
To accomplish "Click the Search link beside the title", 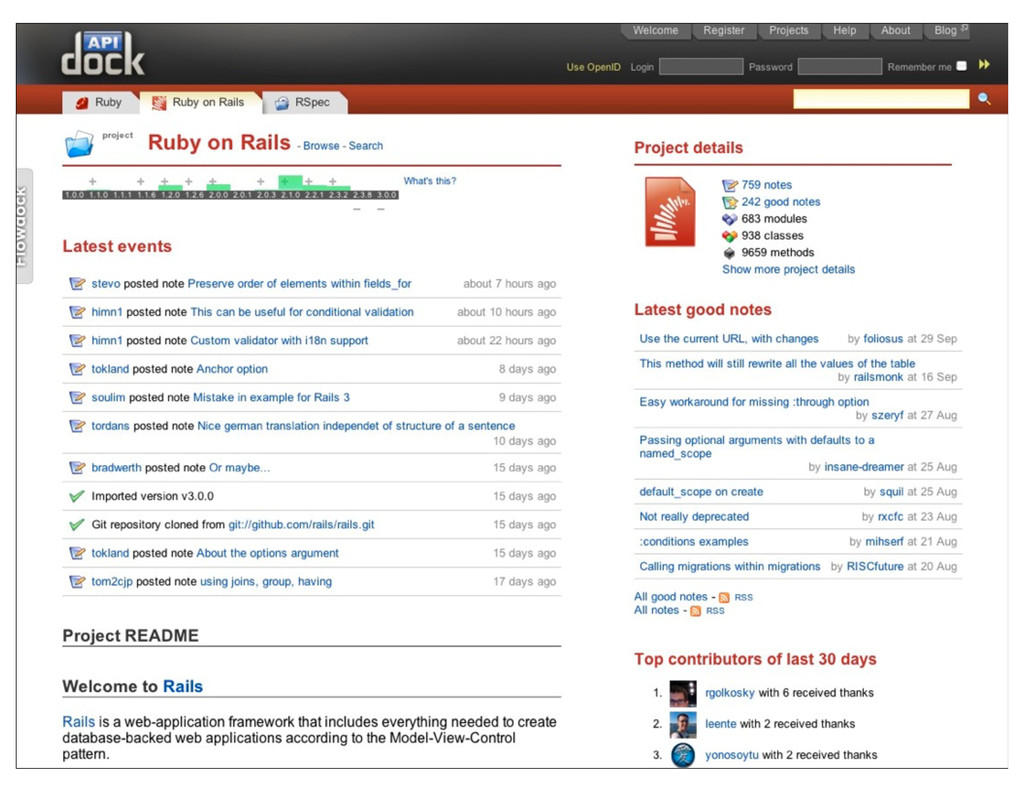I will [x=366, y=146].
